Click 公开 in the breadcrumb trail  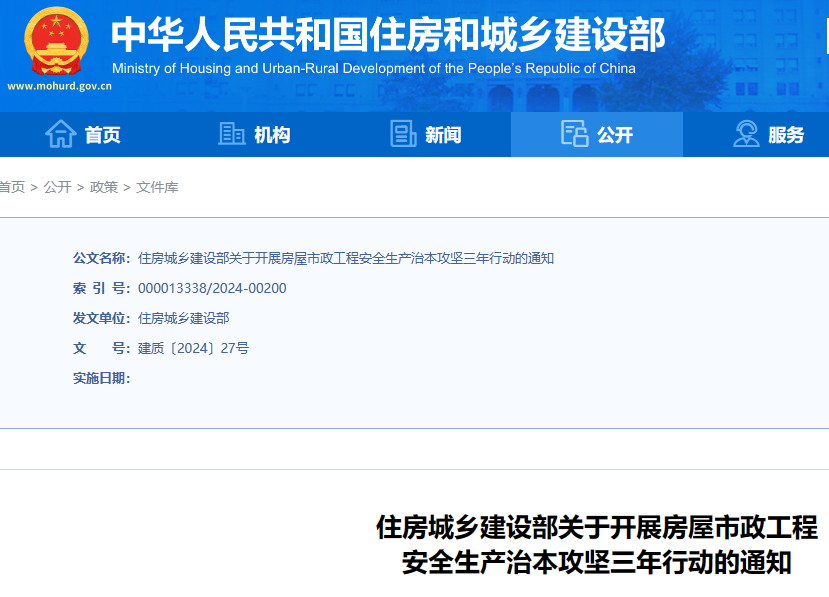pyautogui.click(x=57, y=187)
